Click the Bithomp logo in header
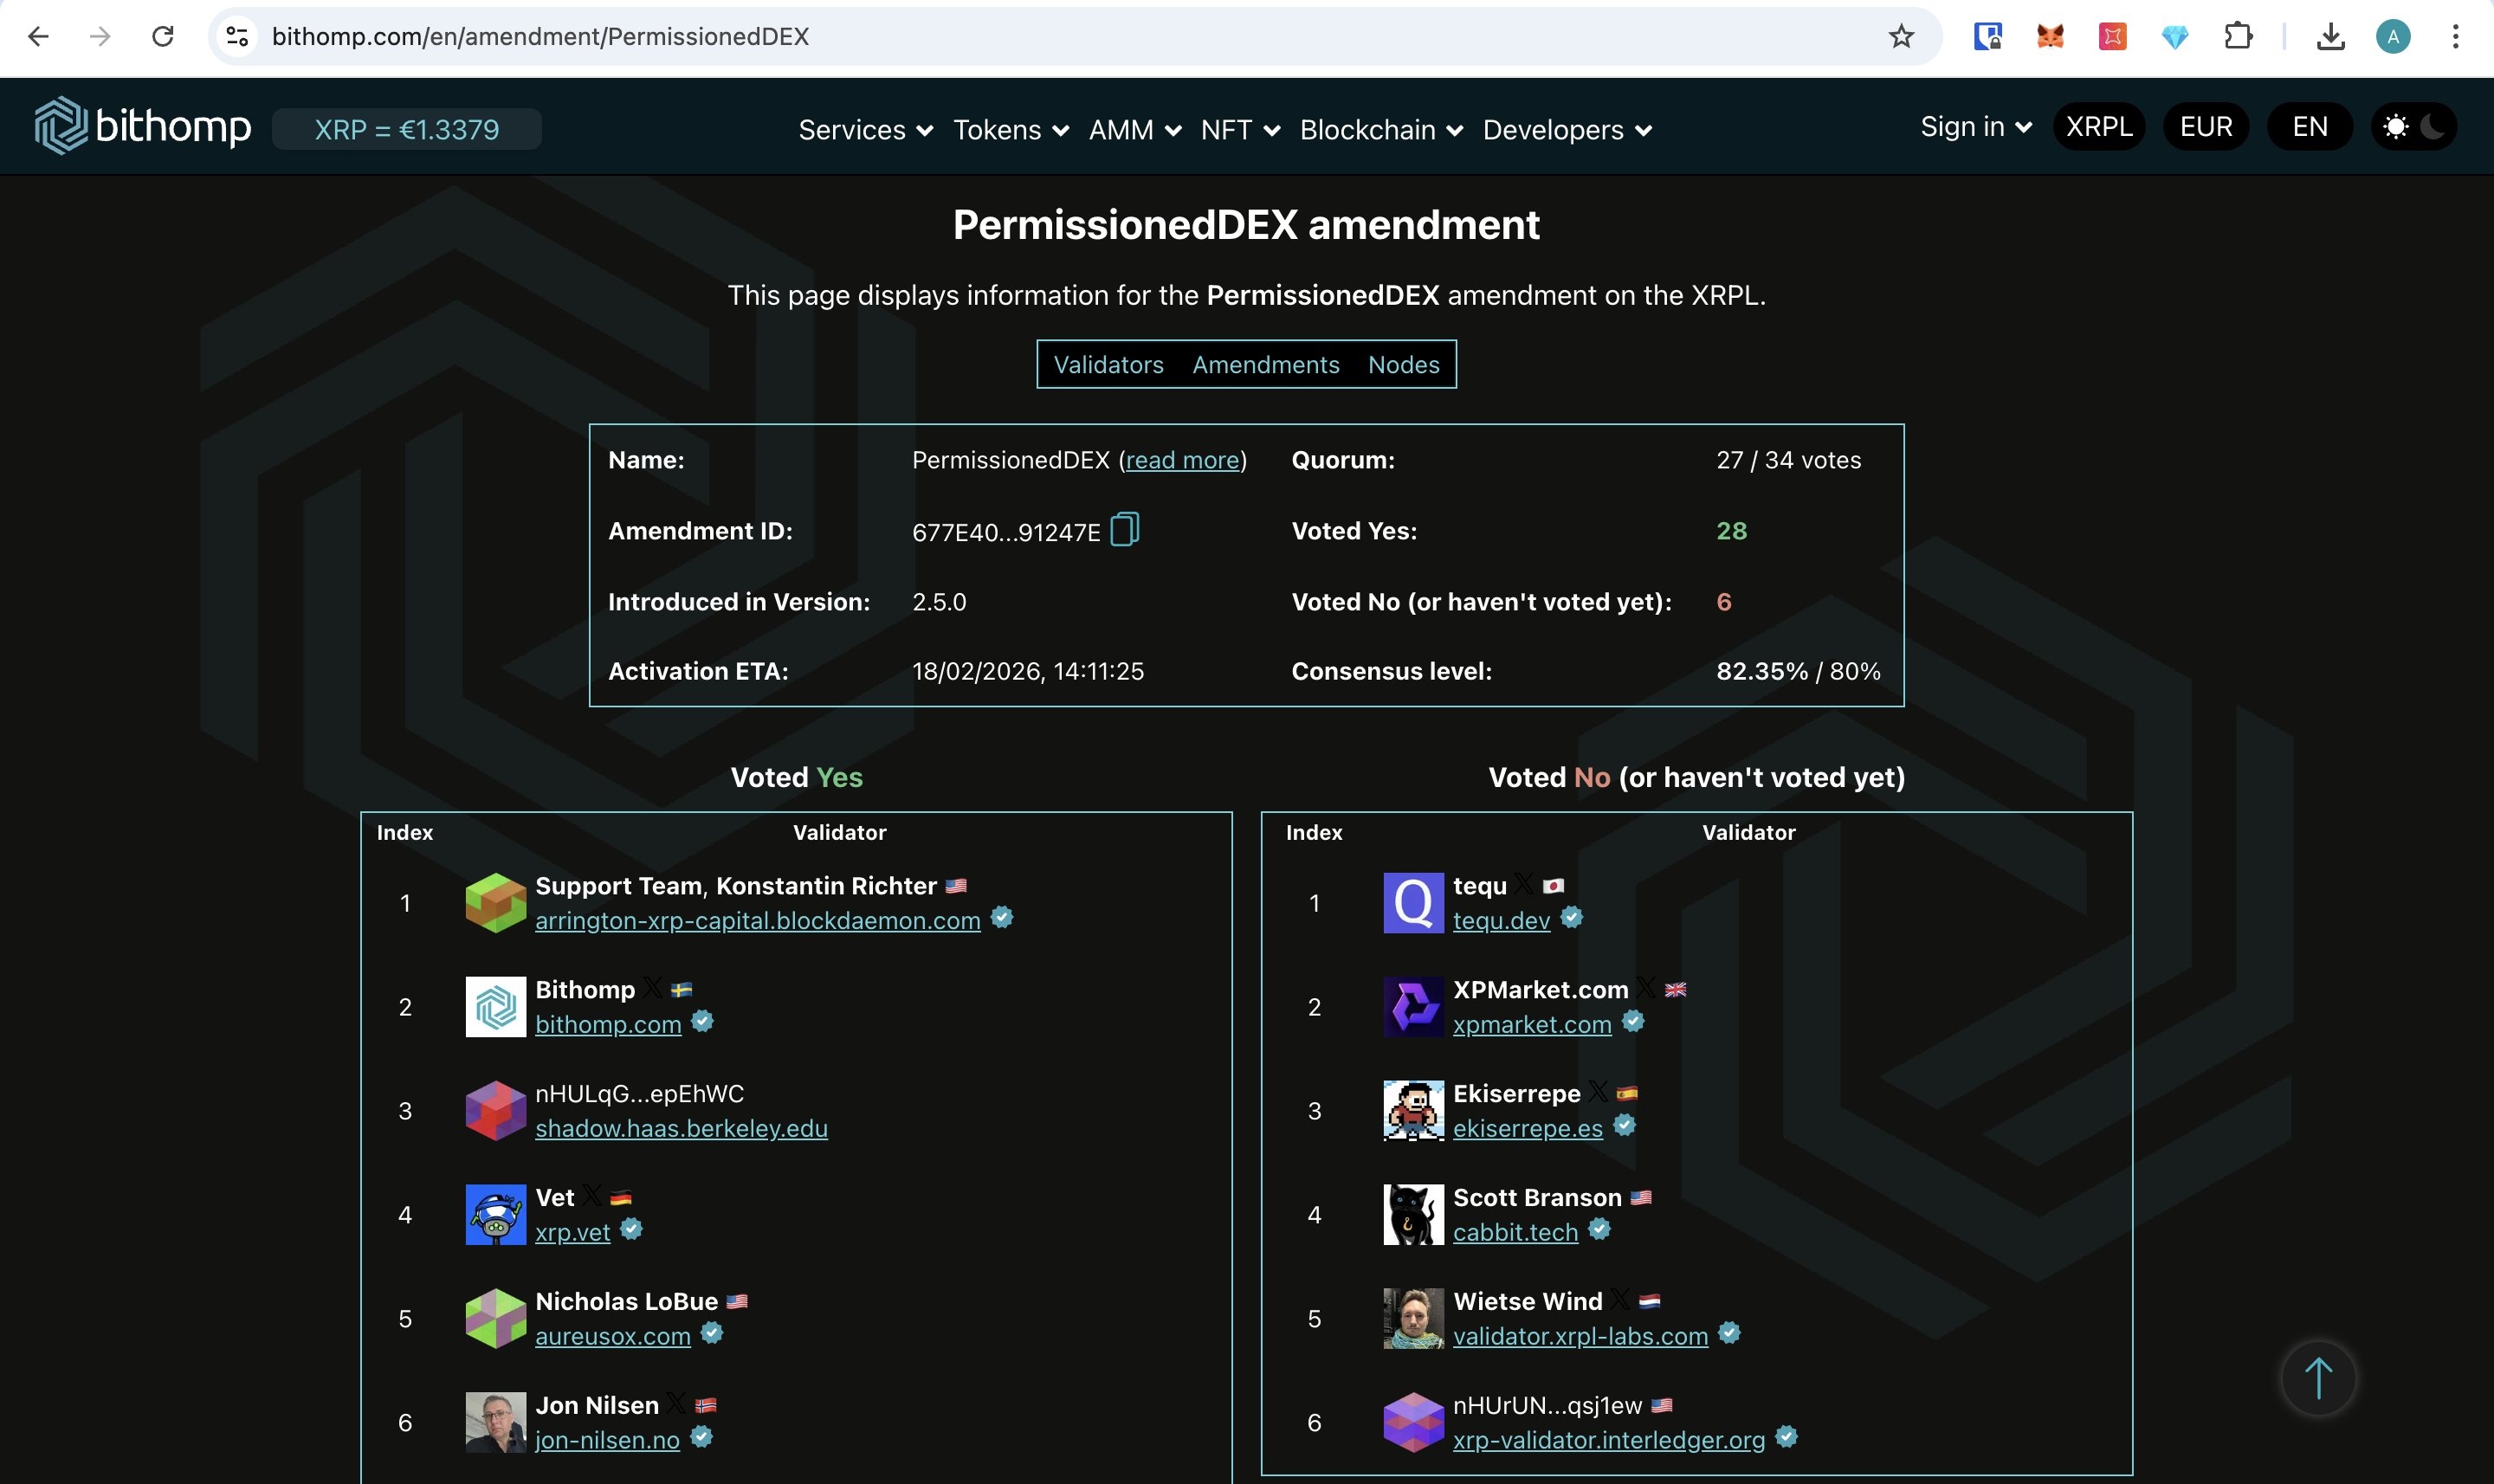The image size is (2494, 1484). (x=143, y=127)
